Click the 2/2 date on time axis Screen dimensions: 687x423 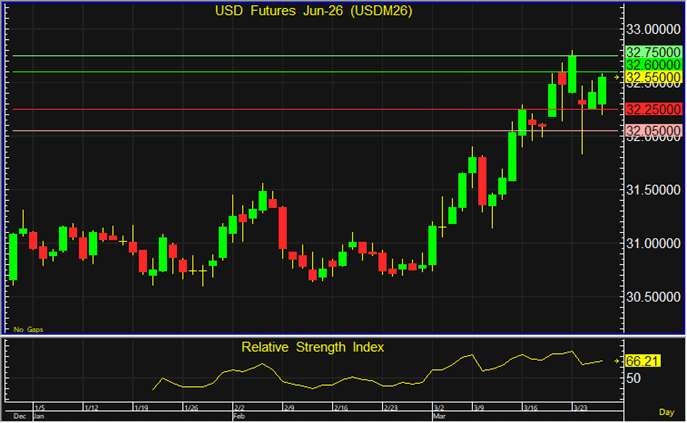pos(240,408)
